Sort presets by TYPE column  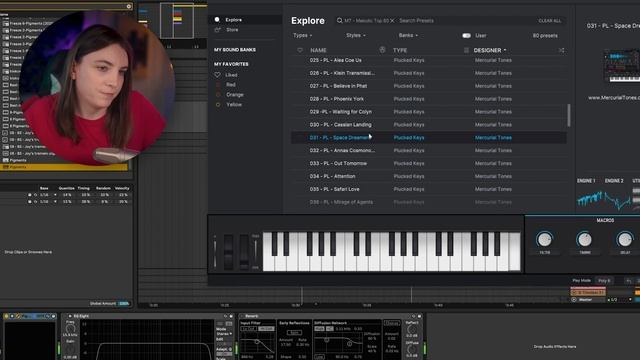tap(400, 50)
